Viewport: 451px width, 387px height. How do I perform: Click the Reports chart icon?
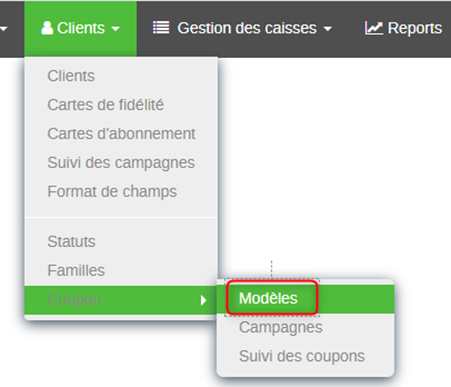pyautogui.click(x=374, y=28)
